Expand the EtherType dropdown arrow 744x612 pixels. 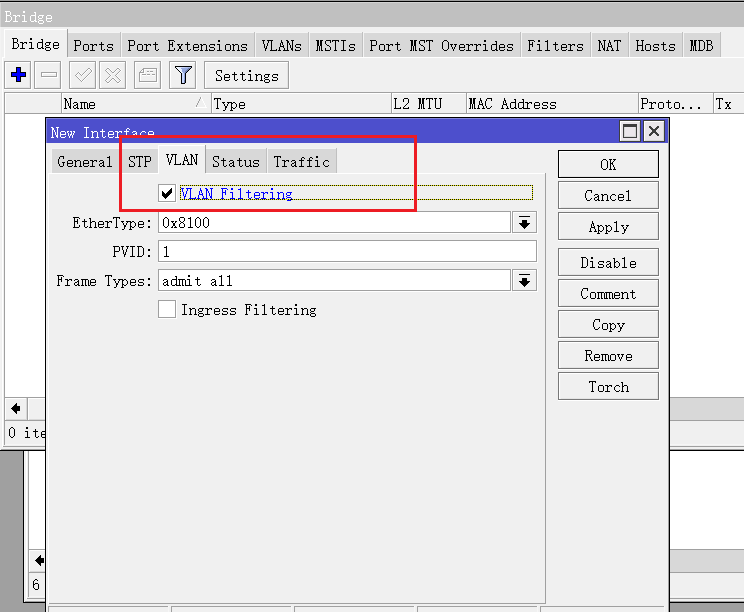pyautogui.click(x=524, y=222)
